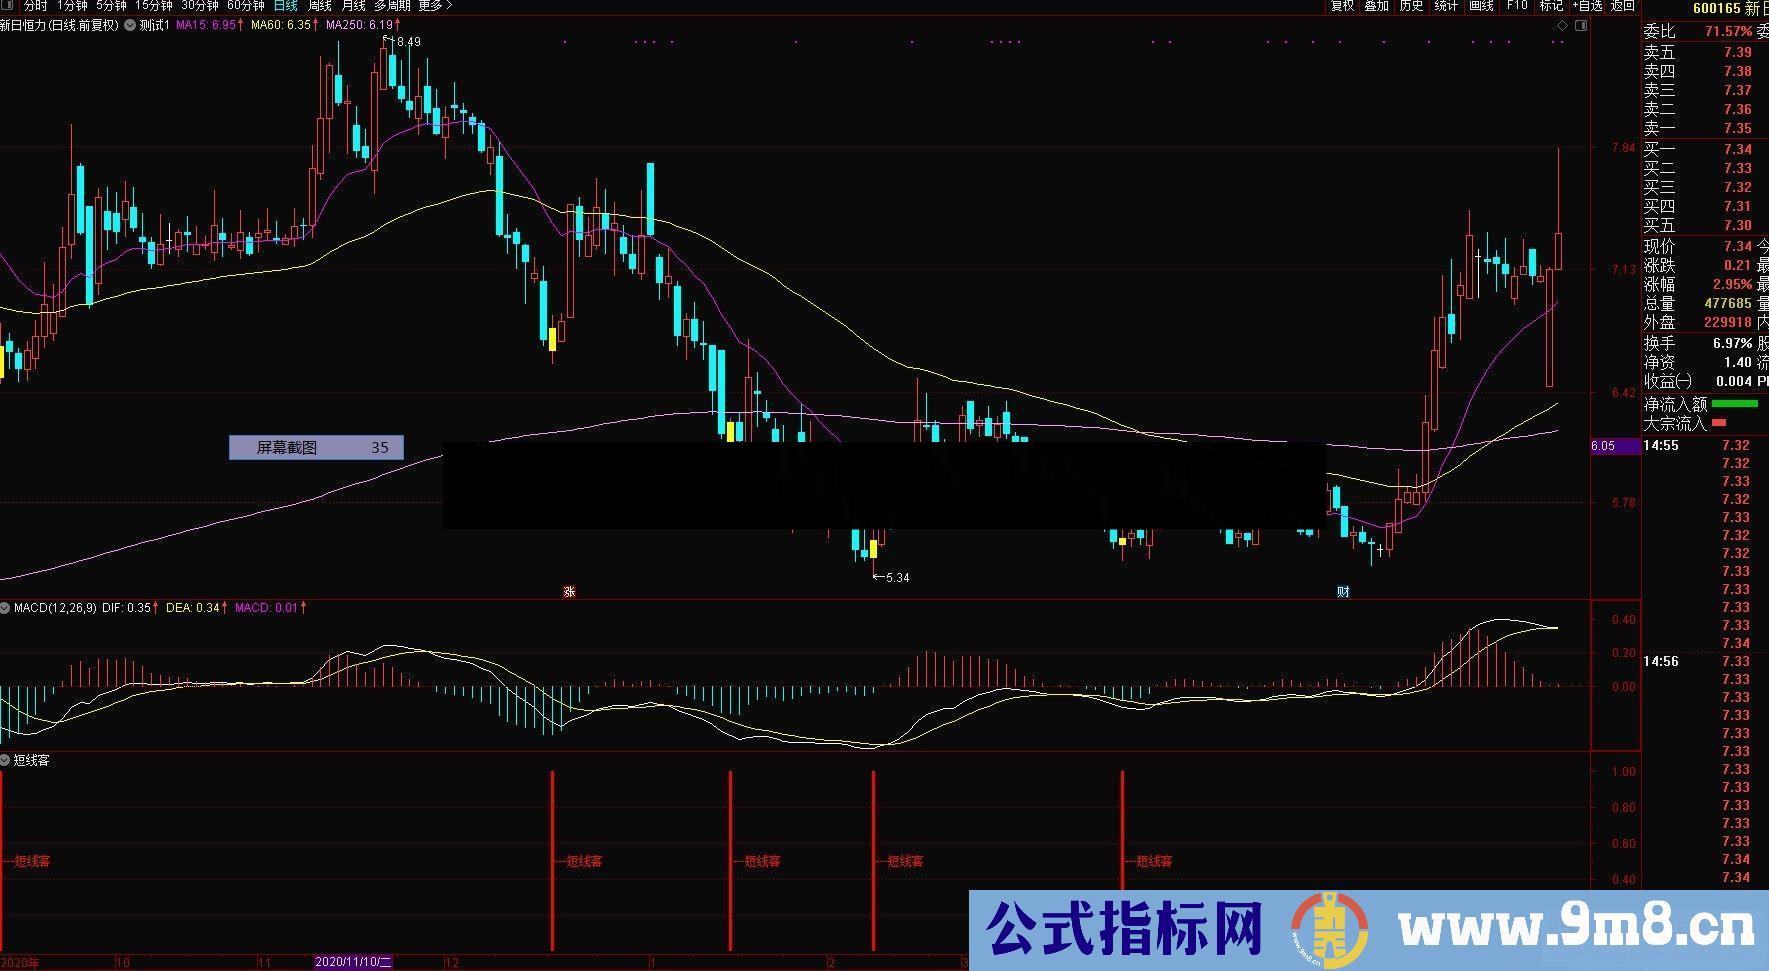This screenshot has width=1769, height=971.
Task: Select the highlighted date 2020/11/10 on the timeline
Action: point(353,962)
